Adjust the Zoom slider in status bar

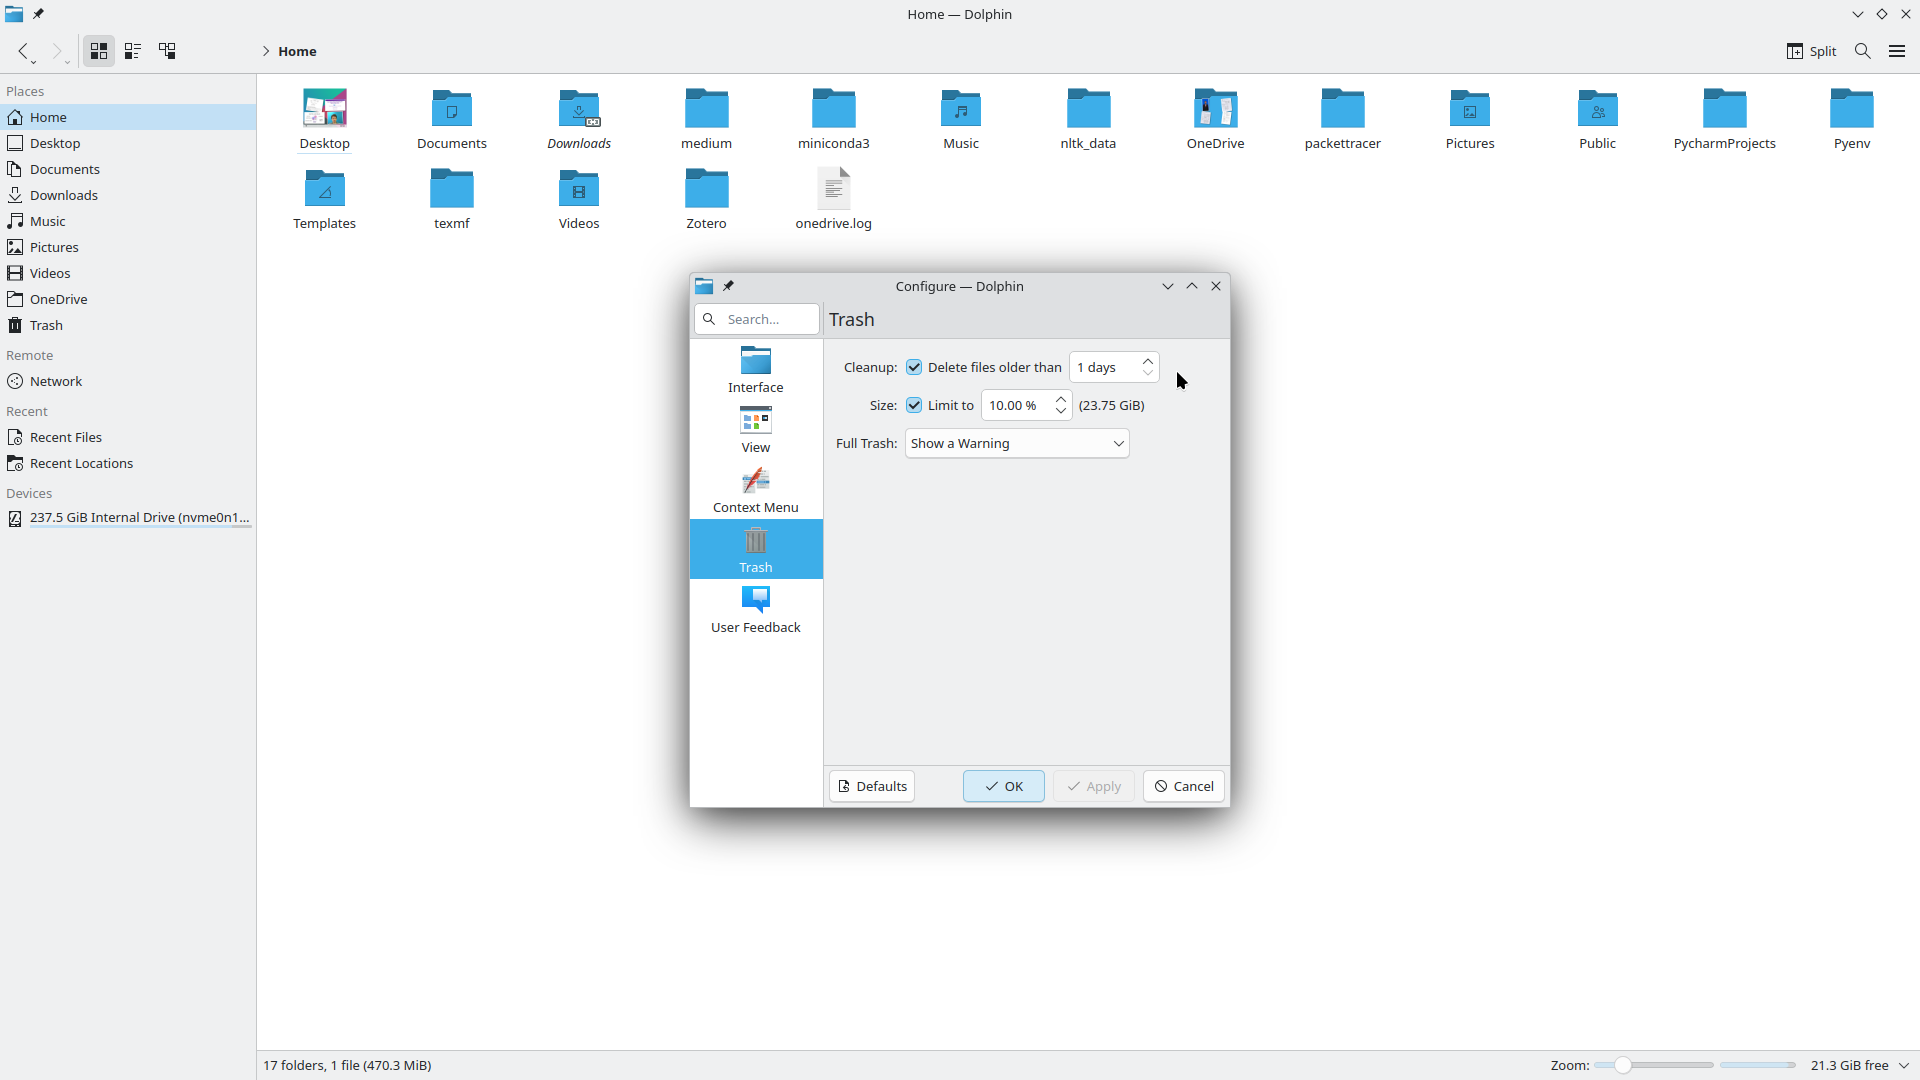[x=1623, y=1066]
